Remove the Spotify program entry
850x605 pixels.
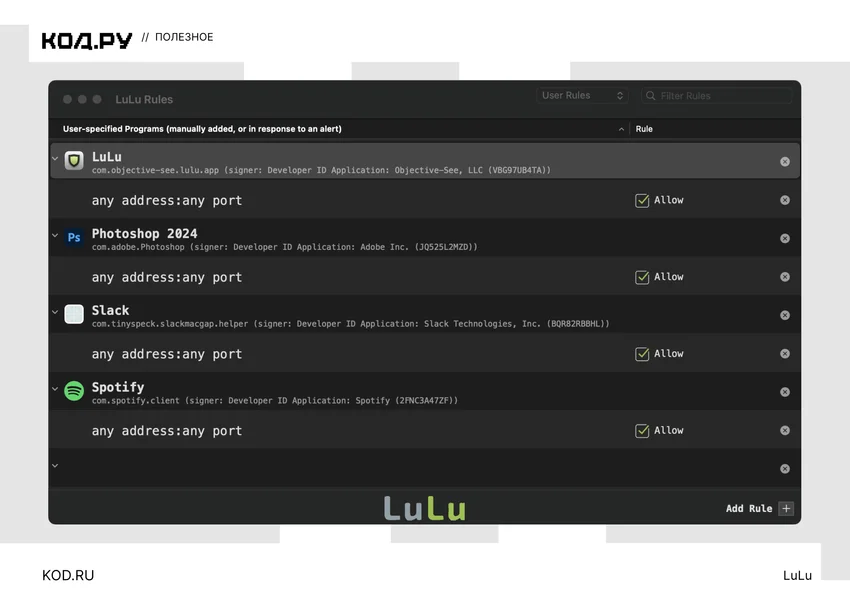pos(784,392)
